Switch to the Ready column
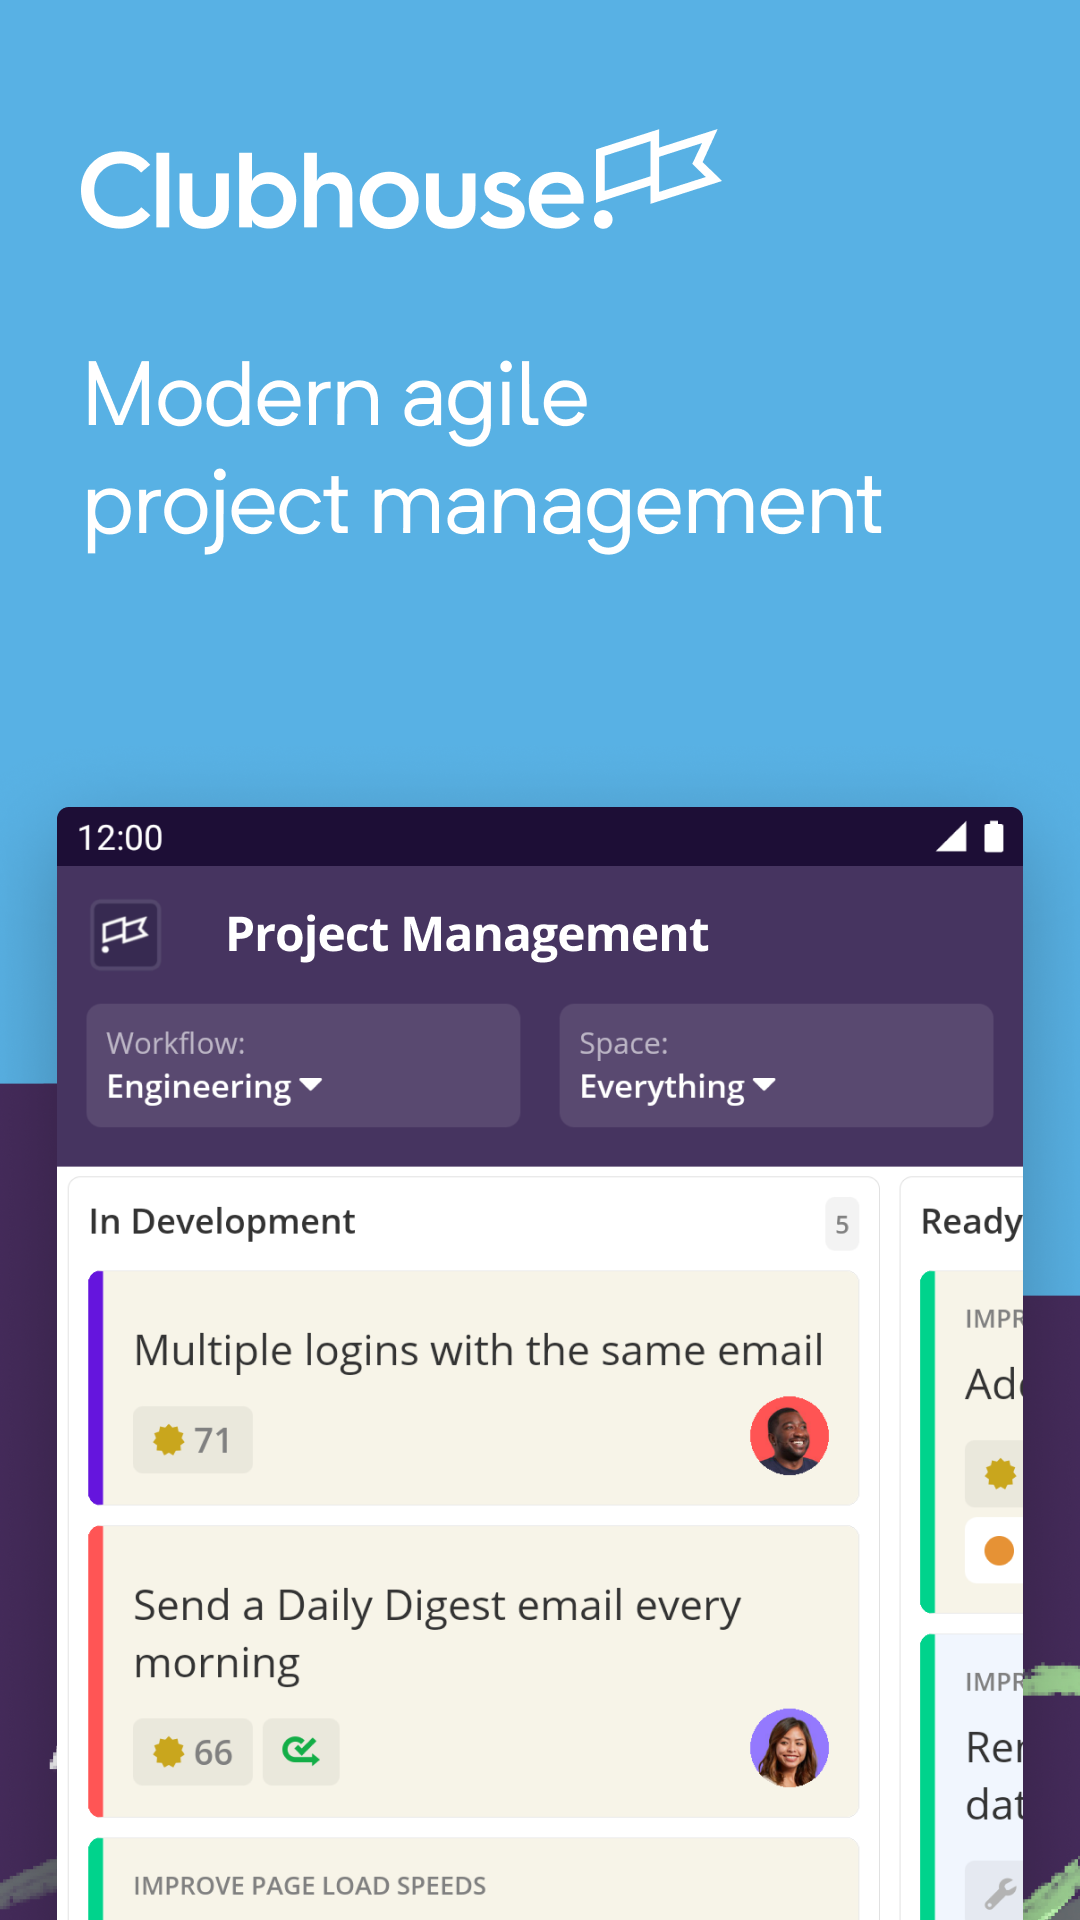The width and height of the screenshot is (1080, 1920). coord(970,1222)
